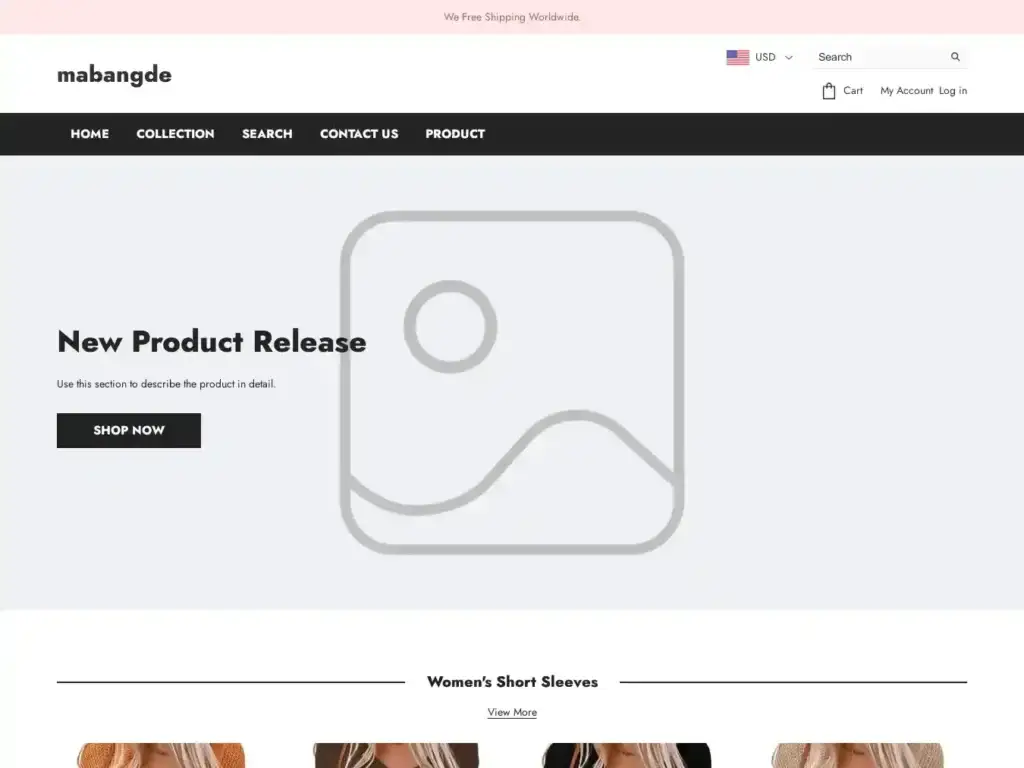Focus the Search input field
Image resolution: width=1024 pixels, height=768 pixels.
(x=882, y=57)
